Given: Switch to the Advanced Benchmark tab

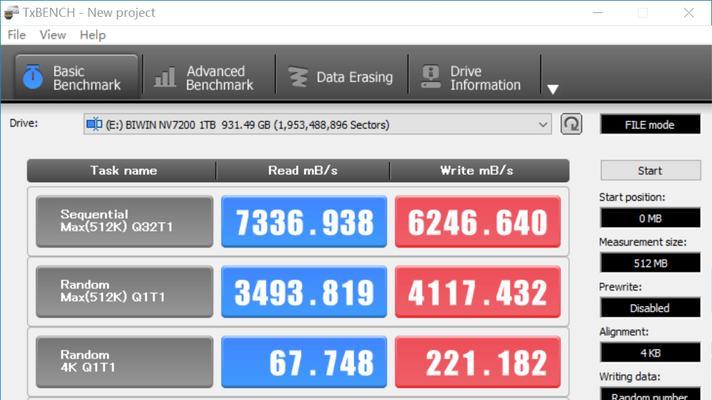Looking at the screenshot, I should coord(209,77).
